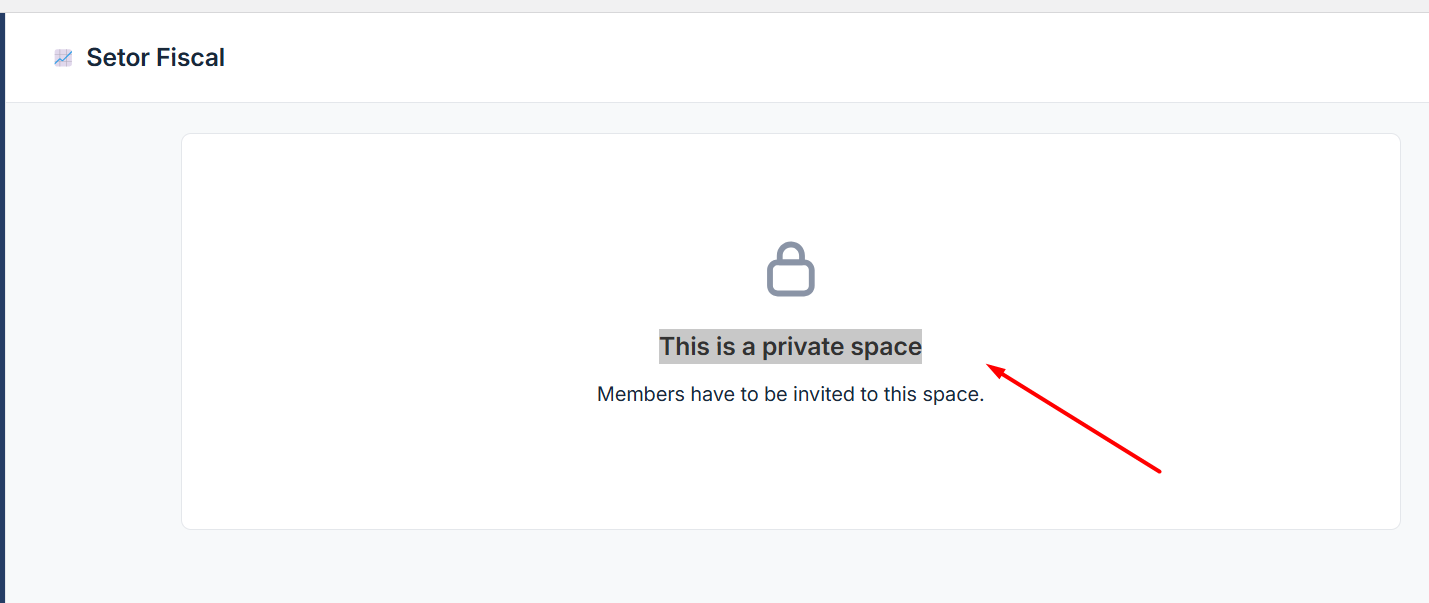
Task: Click the gray bar at the very top
Action: 714,6
